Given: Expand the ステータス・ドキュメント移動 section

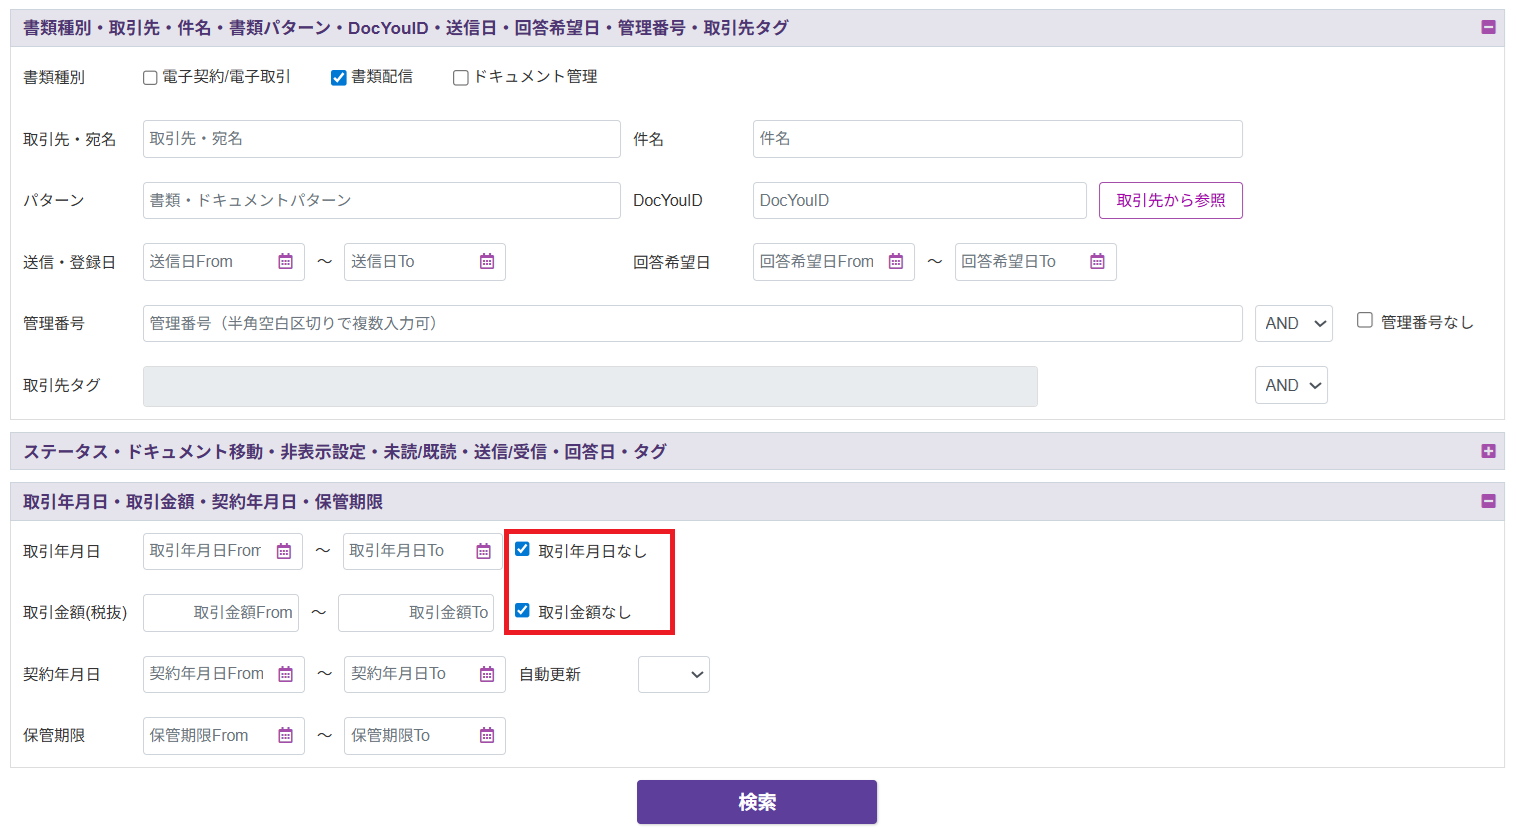Looking at the screenshot, I should tap(1488, 451).
